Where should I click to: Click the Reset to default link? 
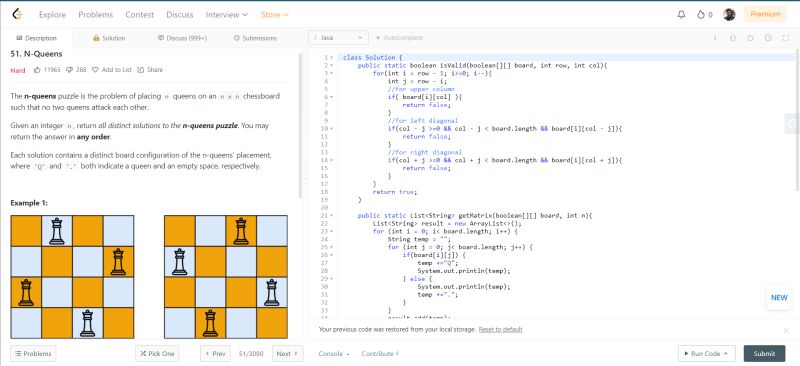point(500,330)
